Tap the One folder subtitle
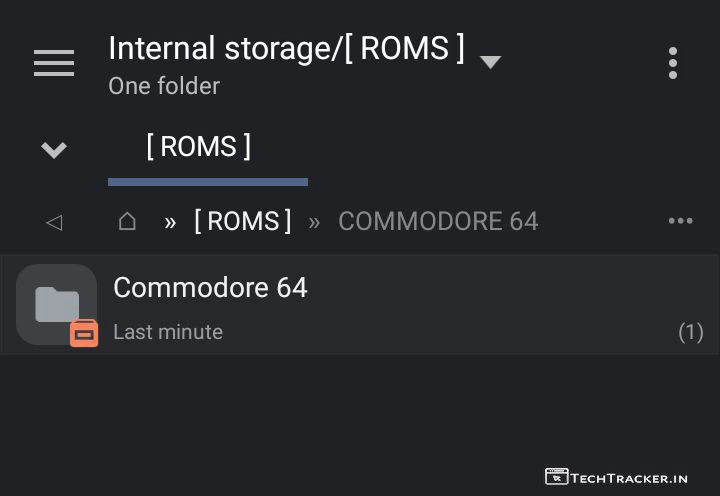The height and width of the screenshot is (496, 720). point(164,86)
